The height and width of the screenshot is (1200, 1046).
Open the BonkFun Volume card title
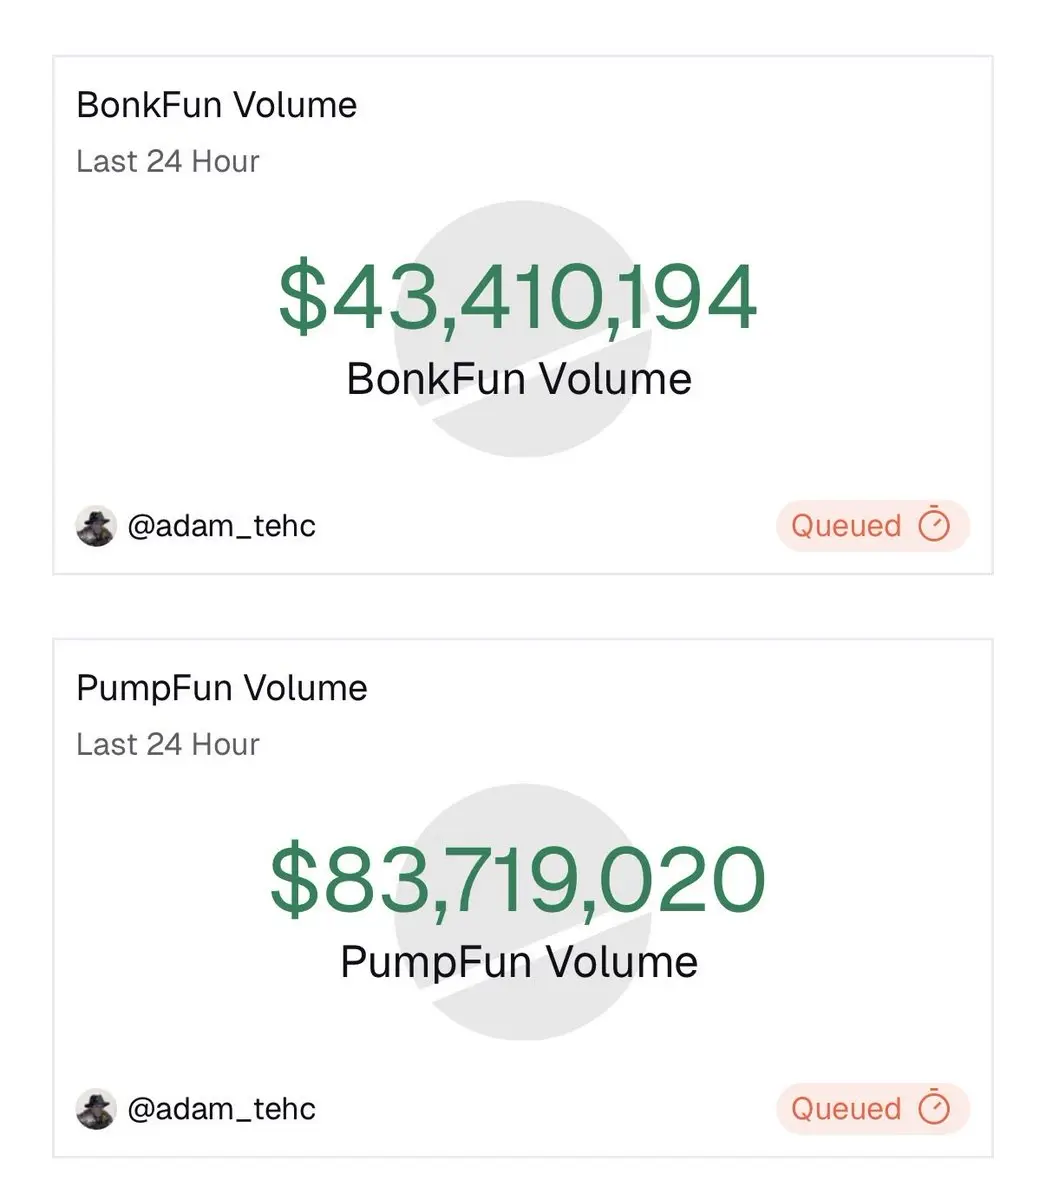(217, 105)
